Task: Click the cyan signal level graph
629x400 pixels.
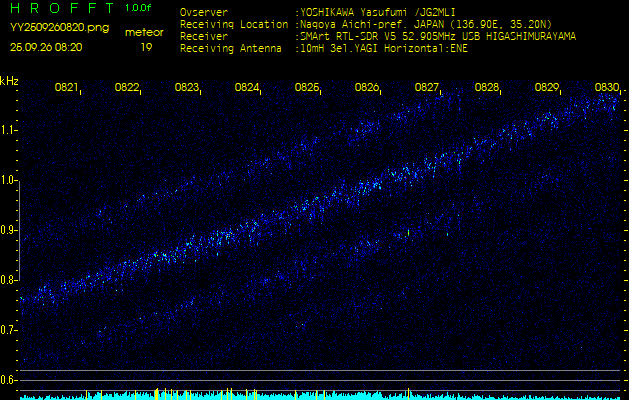Action: pyautogui.click(x=314, y=395)
